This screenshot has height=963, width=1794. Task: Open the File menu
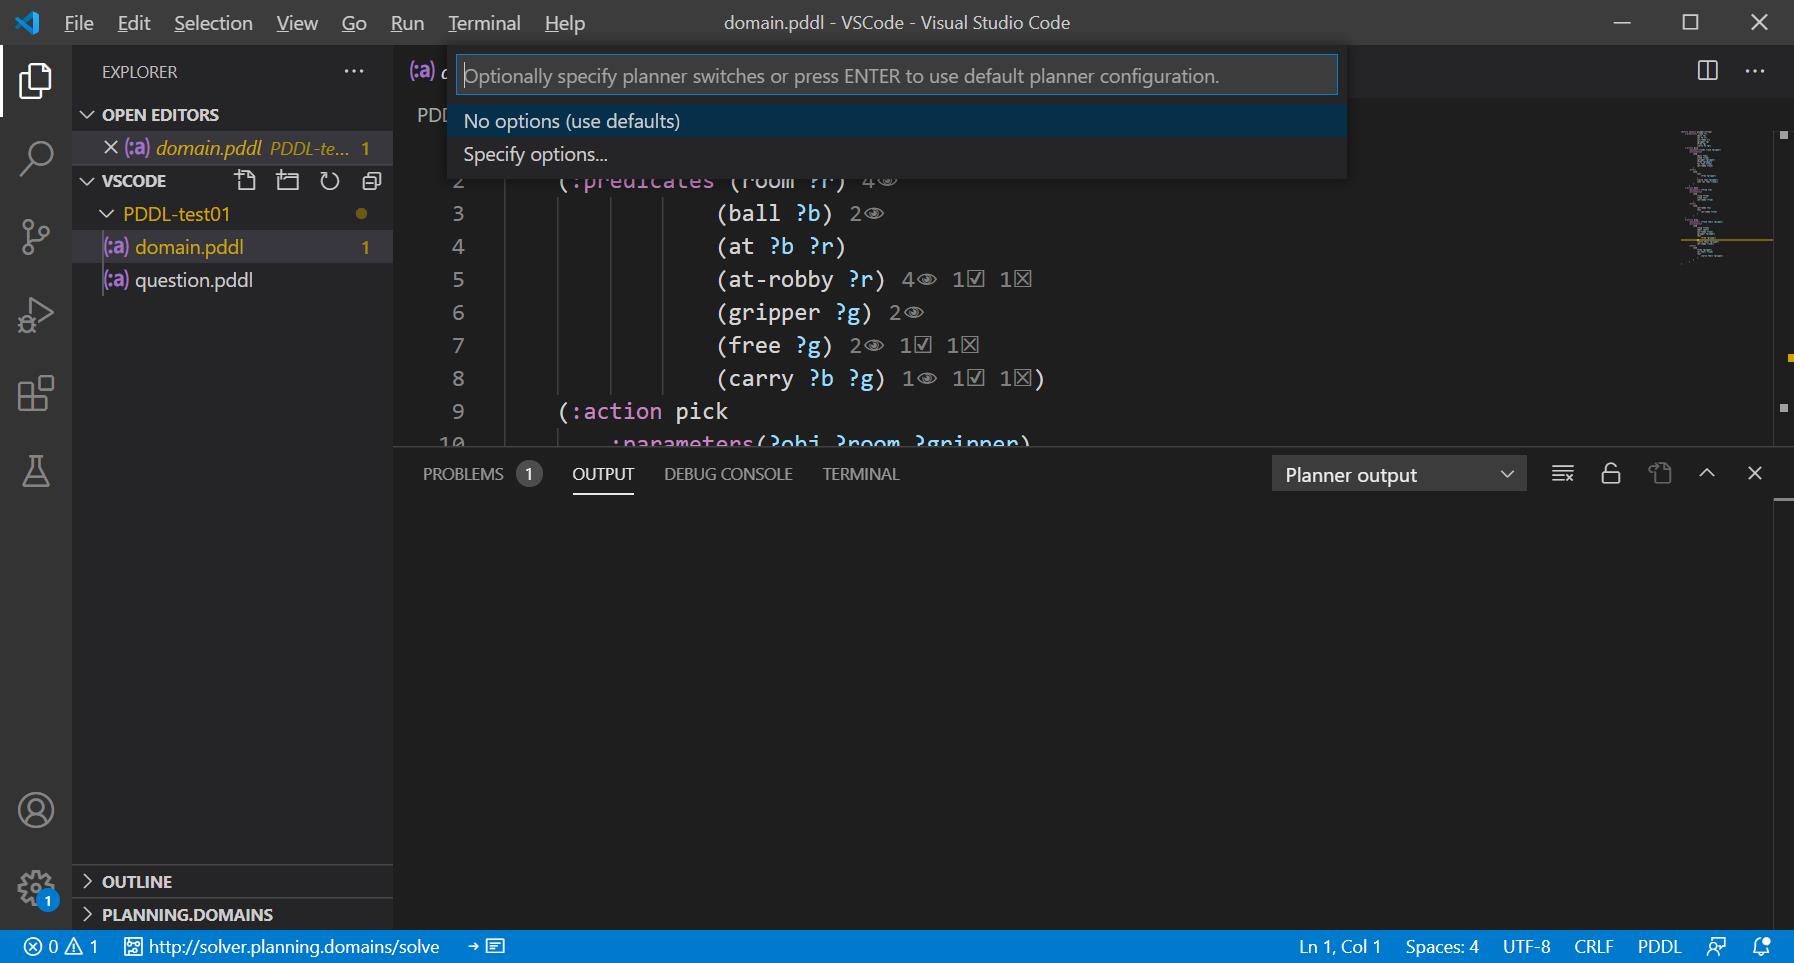coord(79,23)
